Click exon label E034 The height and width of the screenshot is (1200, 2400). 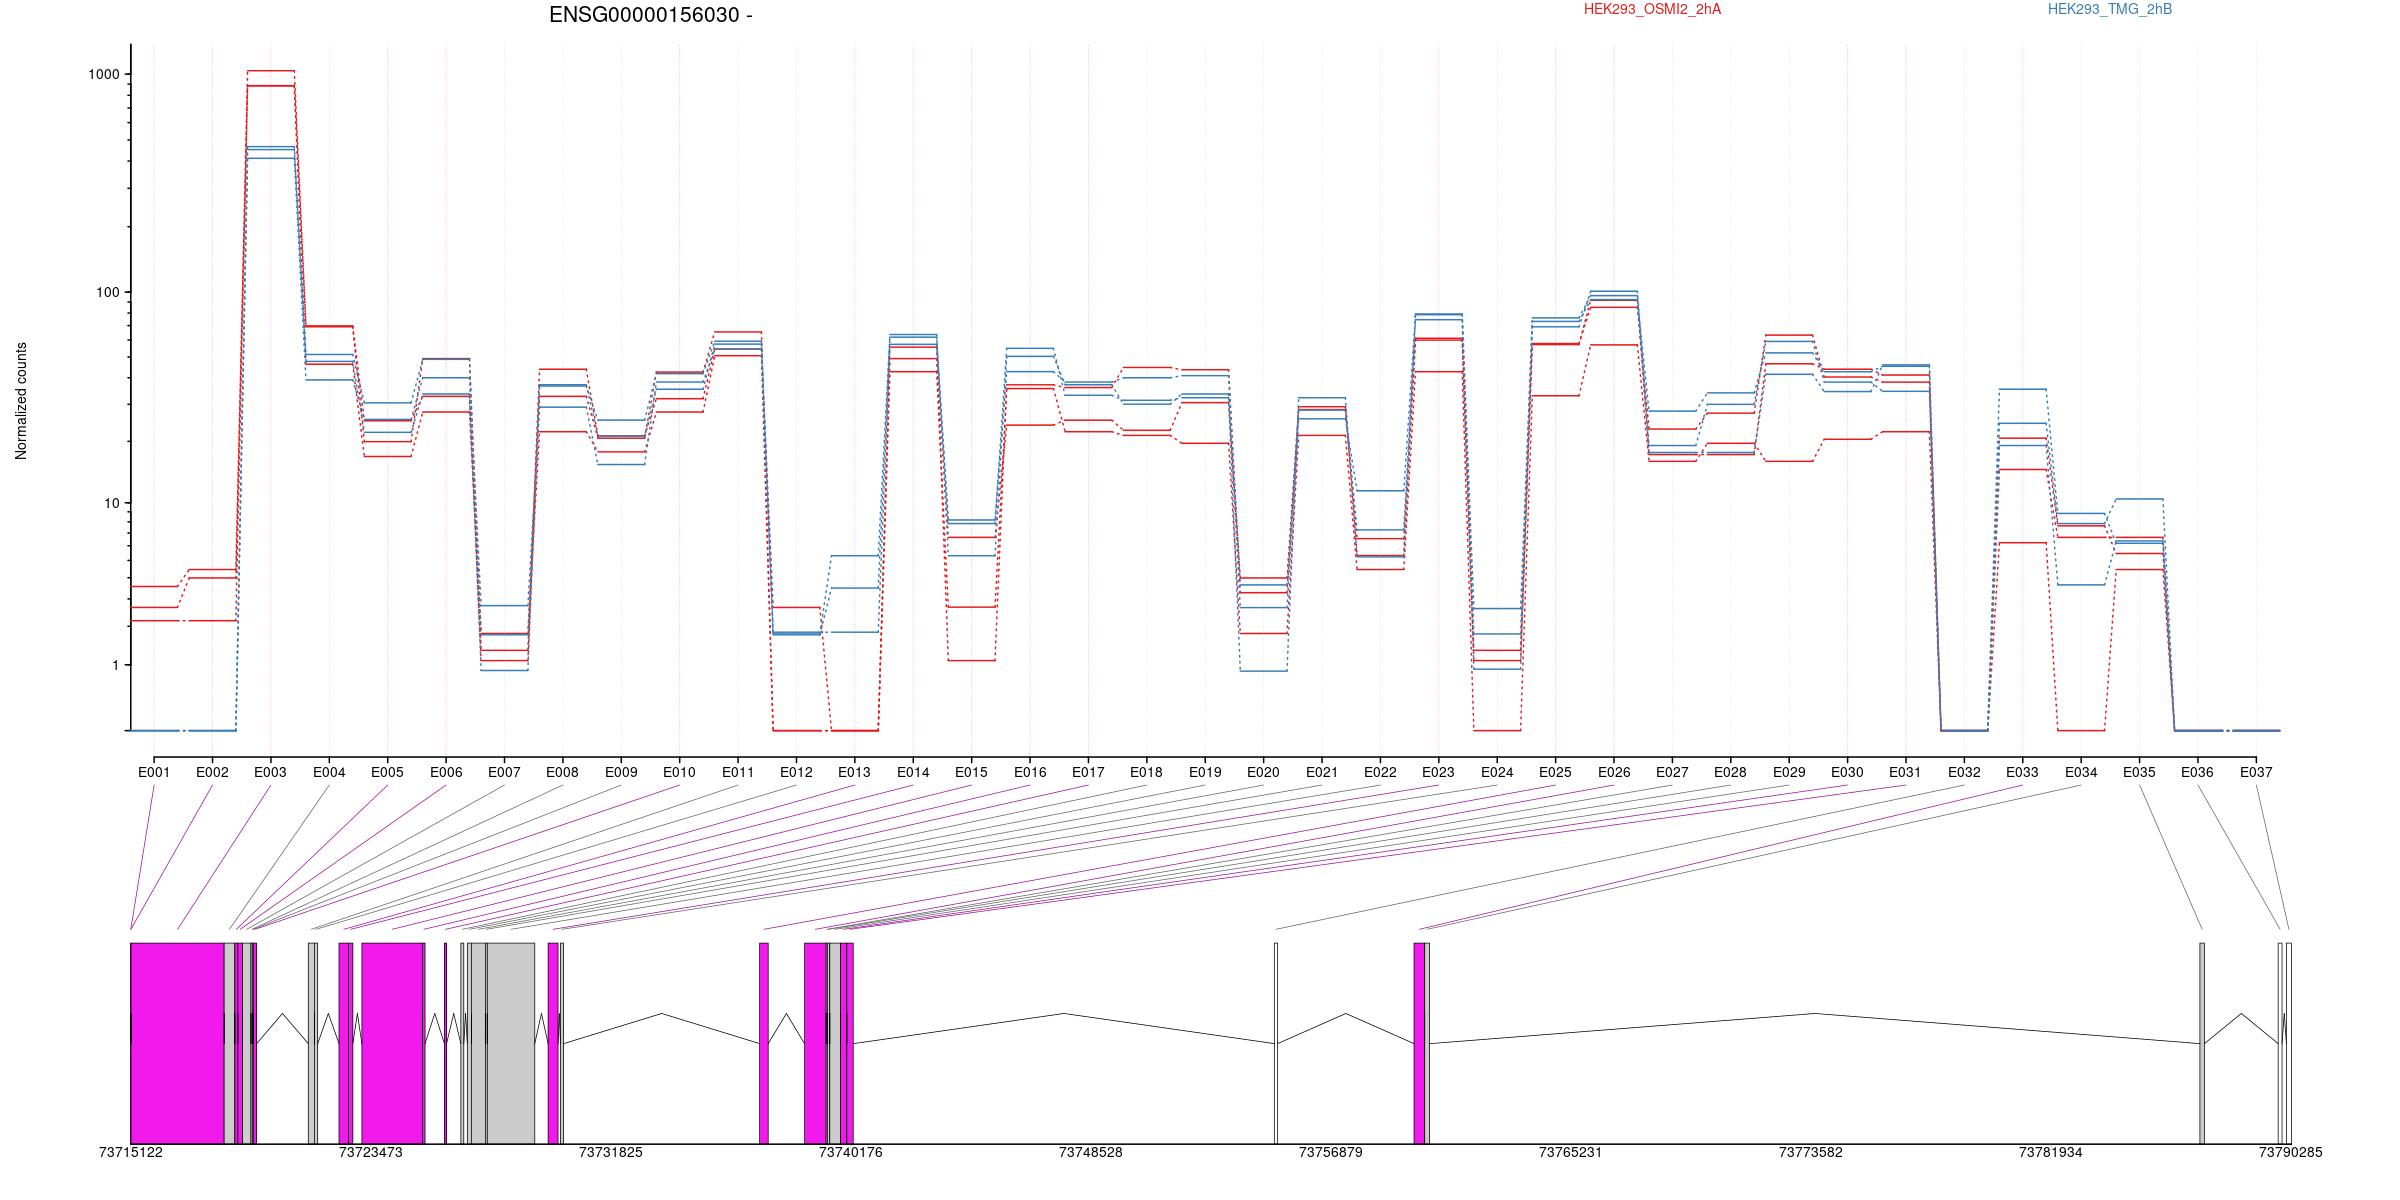(2081, 772)
